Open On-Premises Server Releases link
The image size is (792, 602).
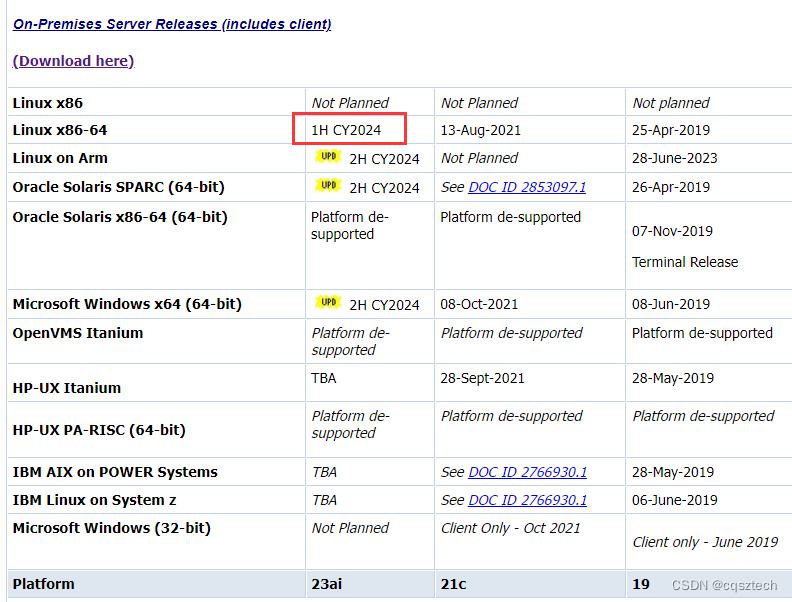(x=172, y=24)
